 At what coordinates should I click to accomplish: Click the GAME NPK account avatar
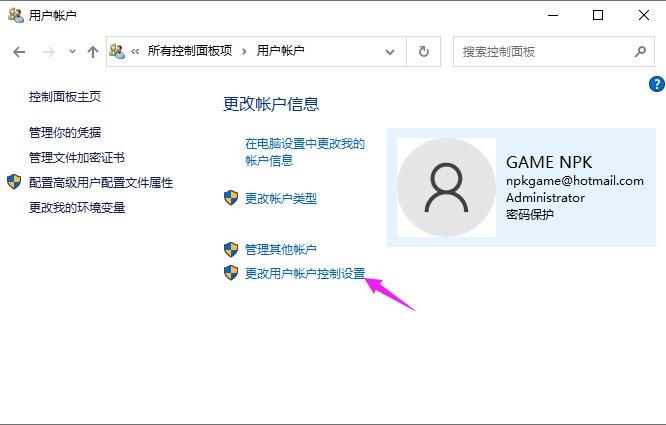pyautogui.click(x=446, y=187)
